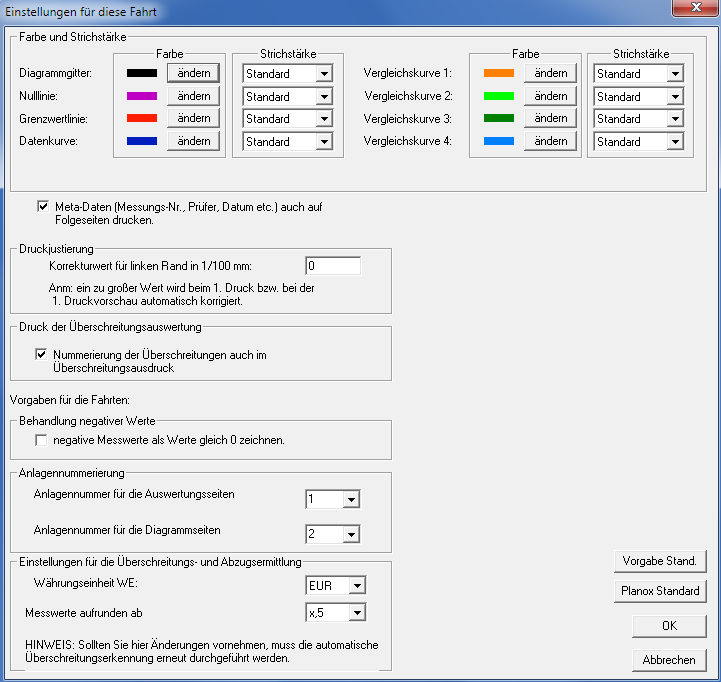The width and height of the screenshot is (721, 682).
Task: Click the green Vergleichskurve 2 color swatch
Action: 498,96
